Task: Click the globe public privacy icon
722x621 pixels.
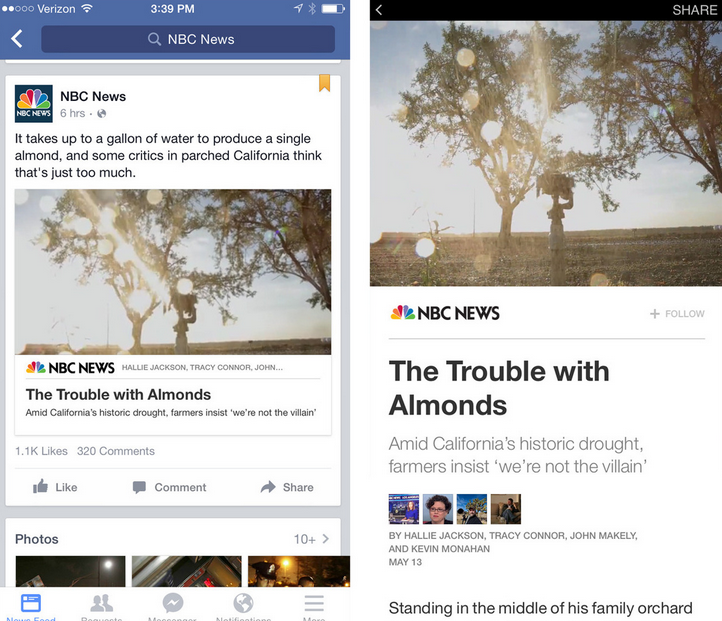Action: (102, 114)
